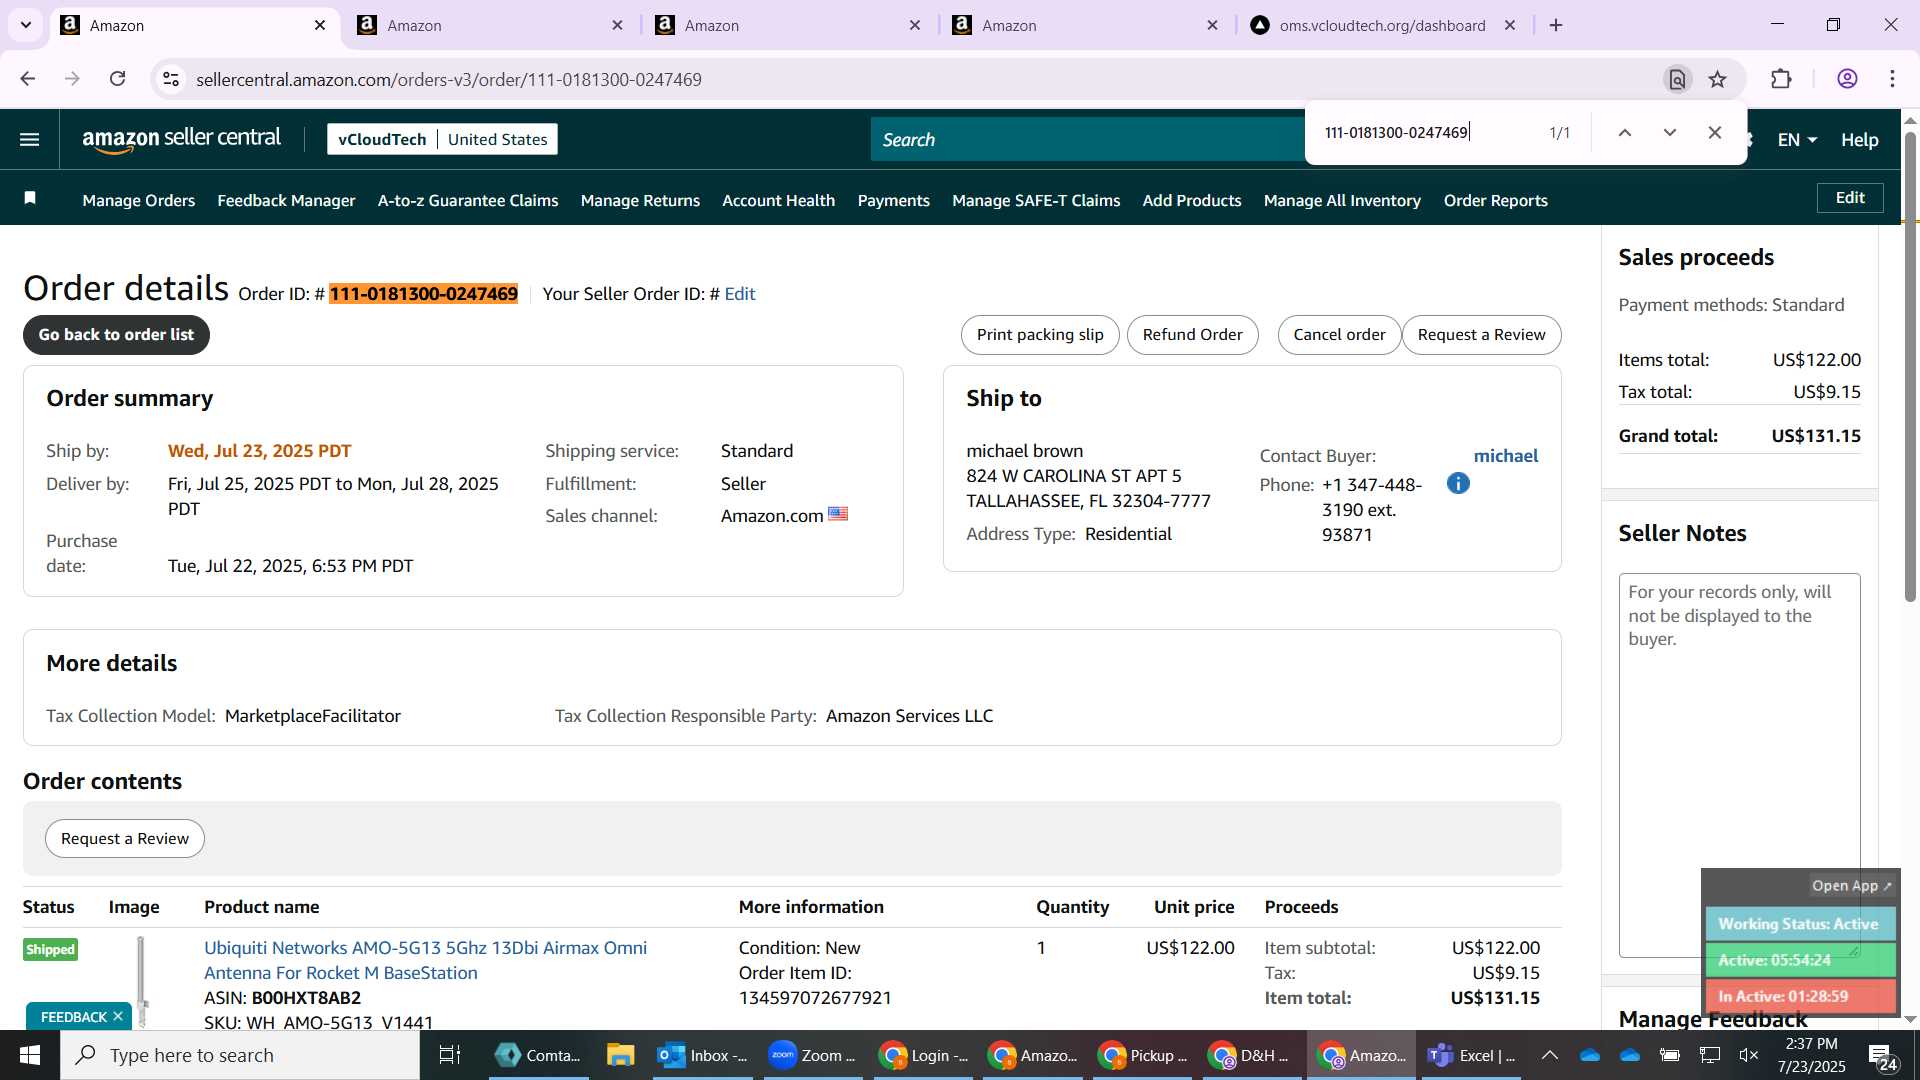Screen dimensions: 1920x1080
Task: Open Task View on the taskbar
Action: point(450,1055)
